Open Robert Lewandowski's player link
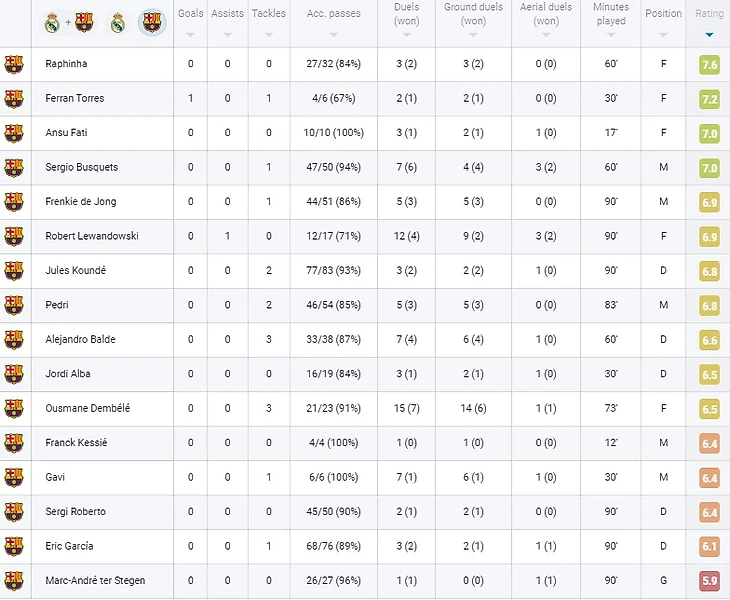 pos(92,236)
